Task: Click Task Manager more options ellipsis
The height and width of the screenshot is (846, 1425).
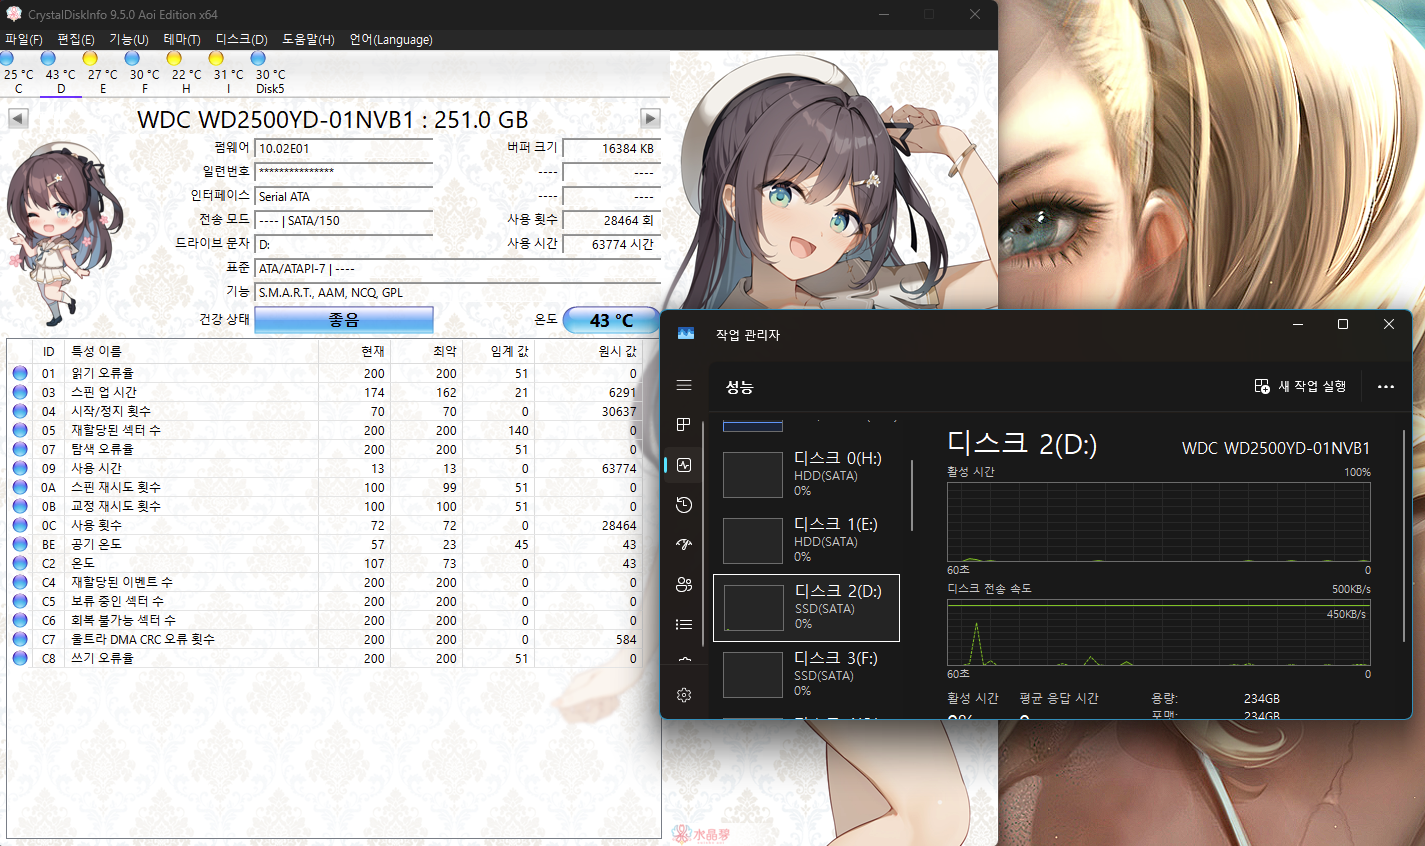Action: pyautogui.click(x=1385, y=387)
